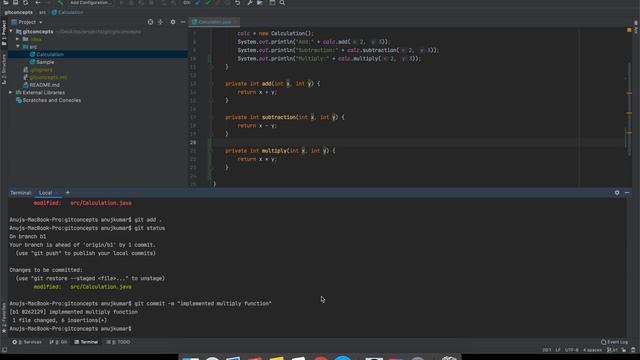The image size is (640, 360).
Task: Click the gitconcepts breadcrumb
Action: click(18, 12)
